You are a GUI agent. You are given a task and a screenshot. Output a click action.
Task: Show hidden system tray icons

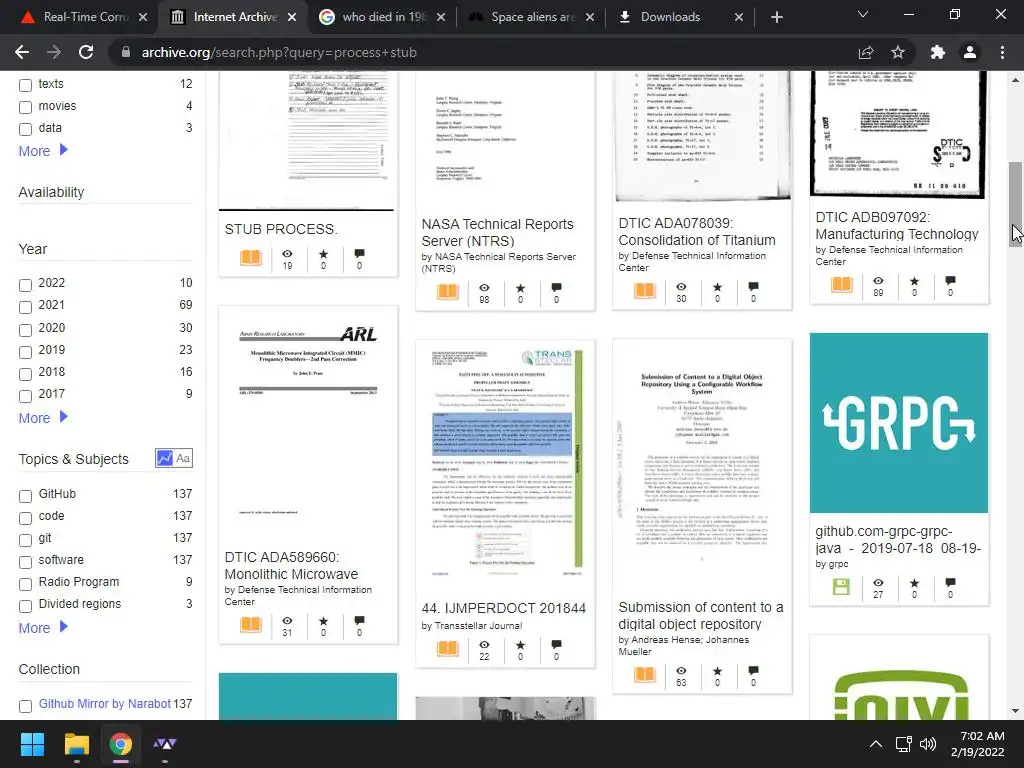click(876, 744)
